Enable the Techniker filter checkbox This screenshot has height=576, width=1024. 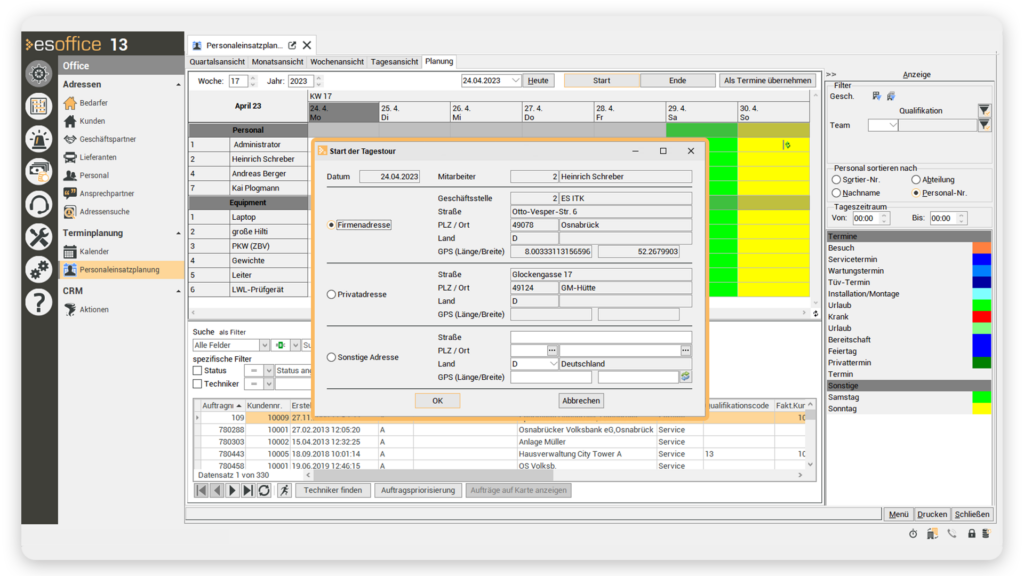click(x=197, y=384)
